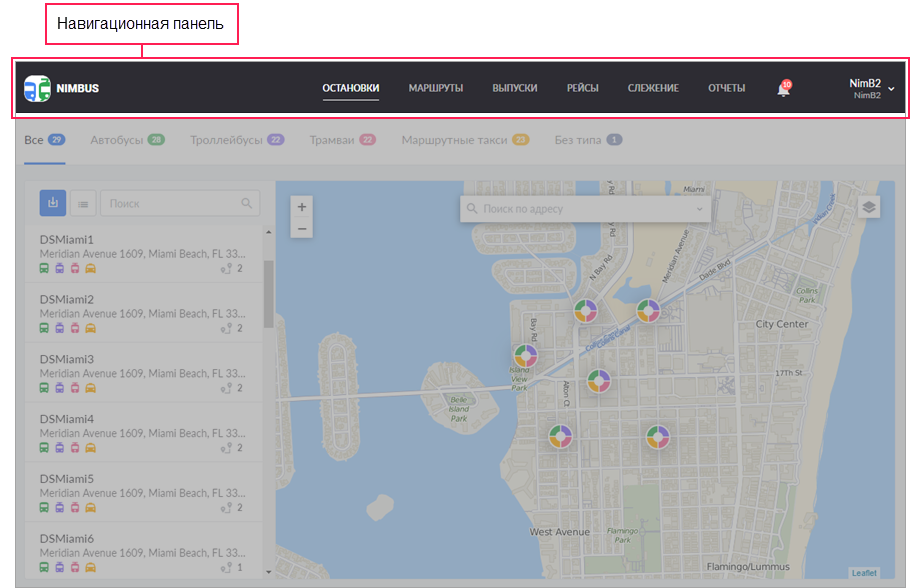Toggle the list view icon button
The height and width of the screenshot is (588, 920).
pyautogui.click(x=83, y=204)
